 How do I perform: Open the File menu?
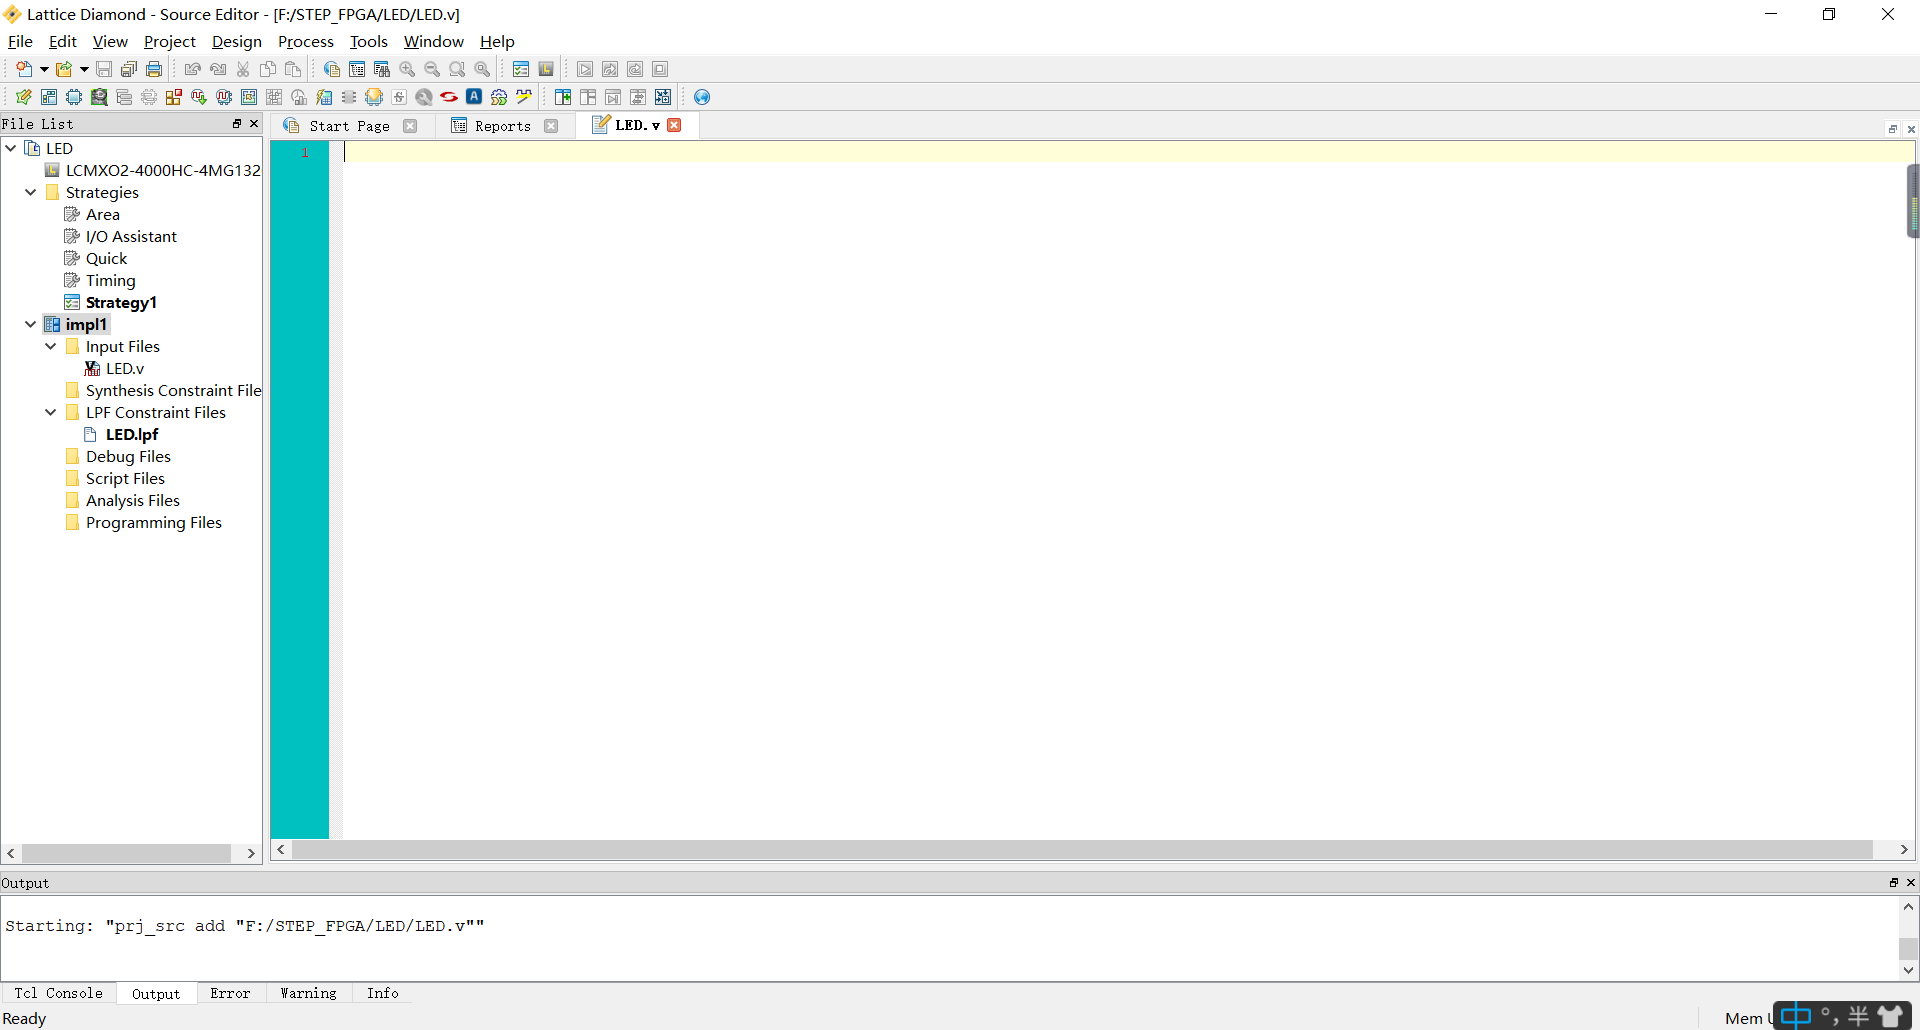point(20,42)
